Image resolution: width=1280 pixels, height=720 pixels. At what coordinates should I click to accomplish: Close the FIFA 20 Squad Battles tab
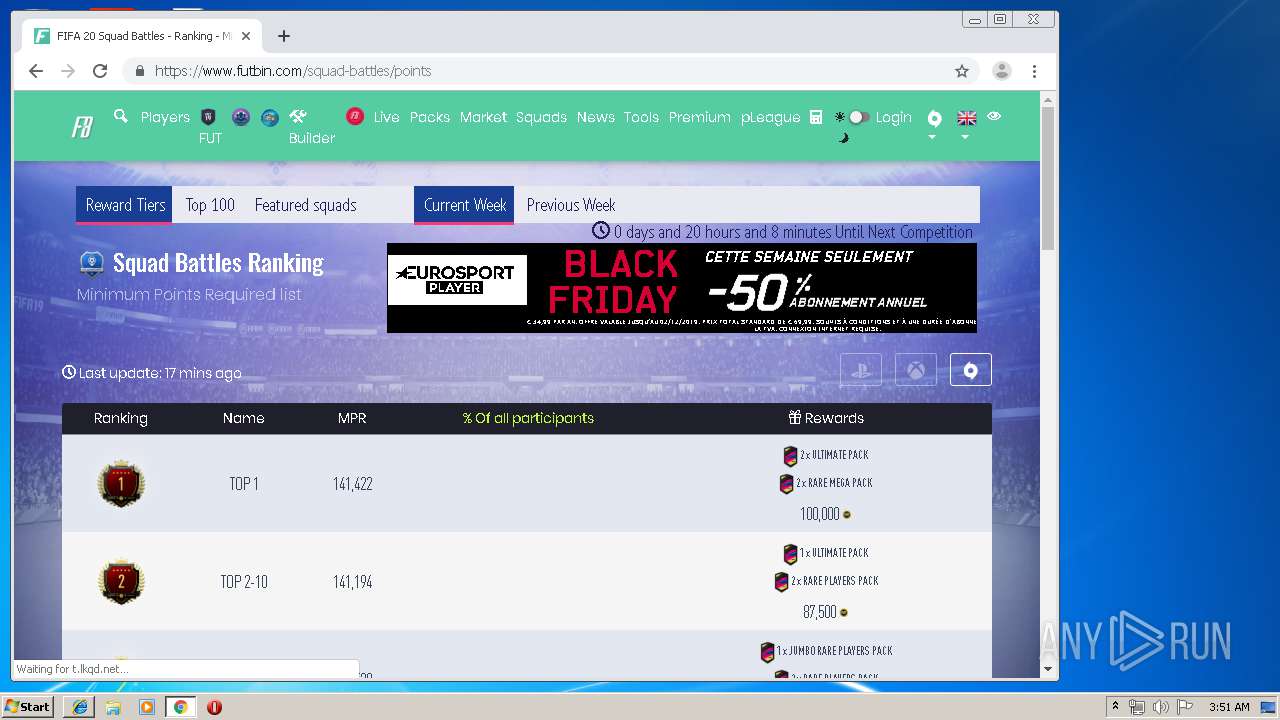[x=246, y=36]
